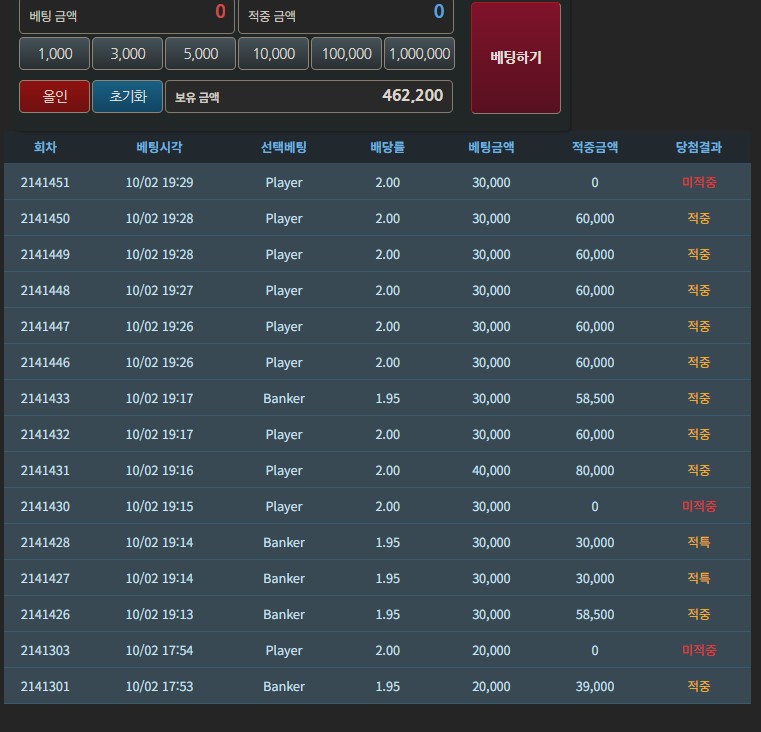Screen dimensions: 761x732
Task: Click the 적중 금액 amount field
Action: pos(346,16)
